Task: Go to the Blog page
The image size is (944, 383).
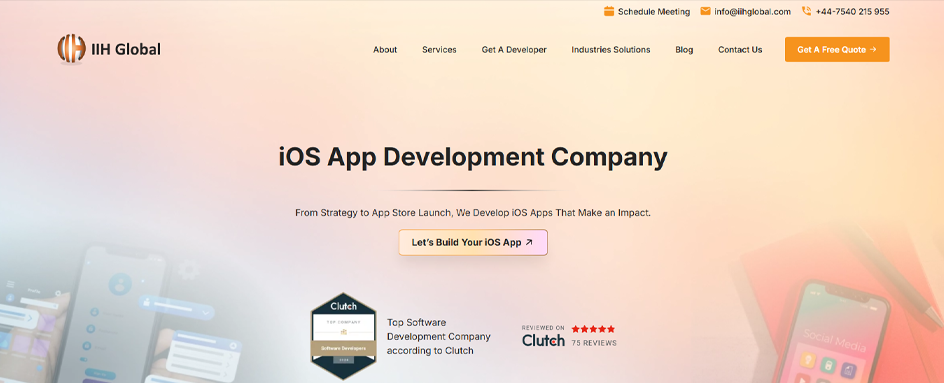Action: click(x=684, y=49)
